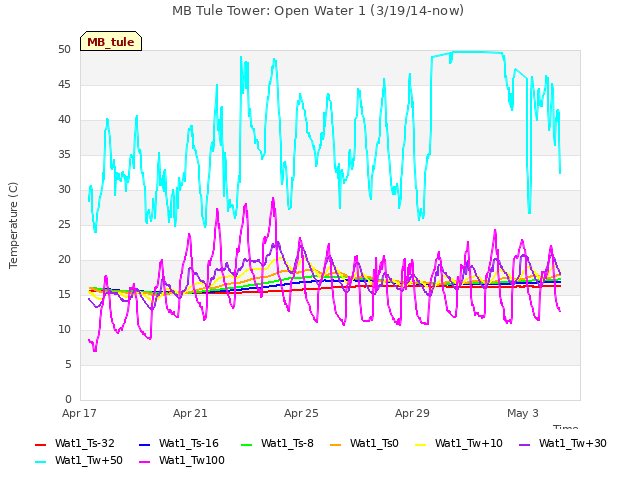
Task: Toggle the Wat1_Ts-32 legend entry
Action: click(75, 444)
